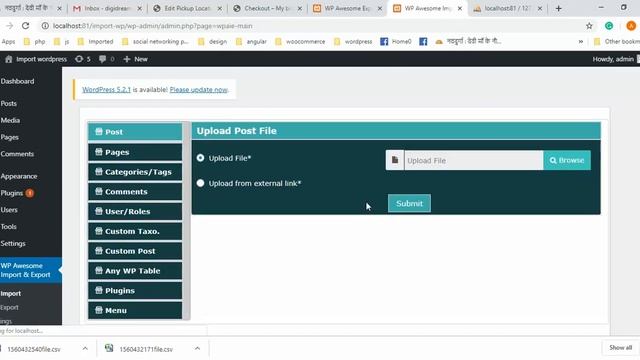Click Howdy, admin account menu
This screenshot has width=640, height=360.
pyautogui.click(x=613, y=59)
